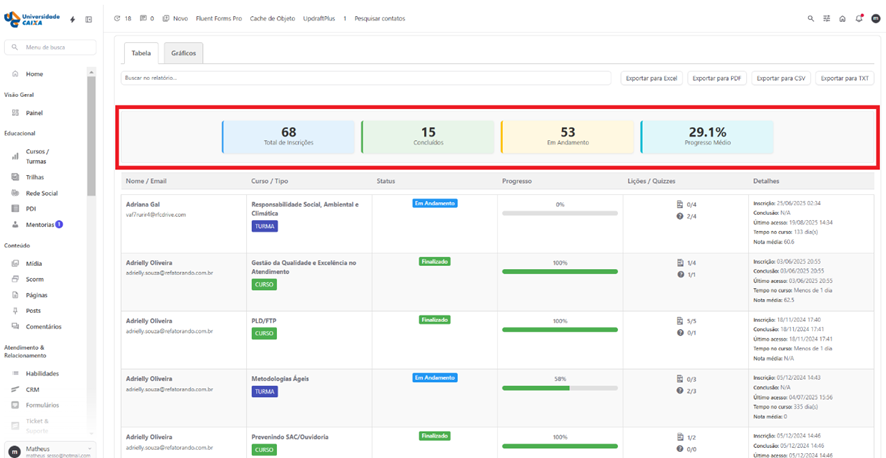Click Exportar para Excel button
Viewport: 886px width, 458px height.
652,78
